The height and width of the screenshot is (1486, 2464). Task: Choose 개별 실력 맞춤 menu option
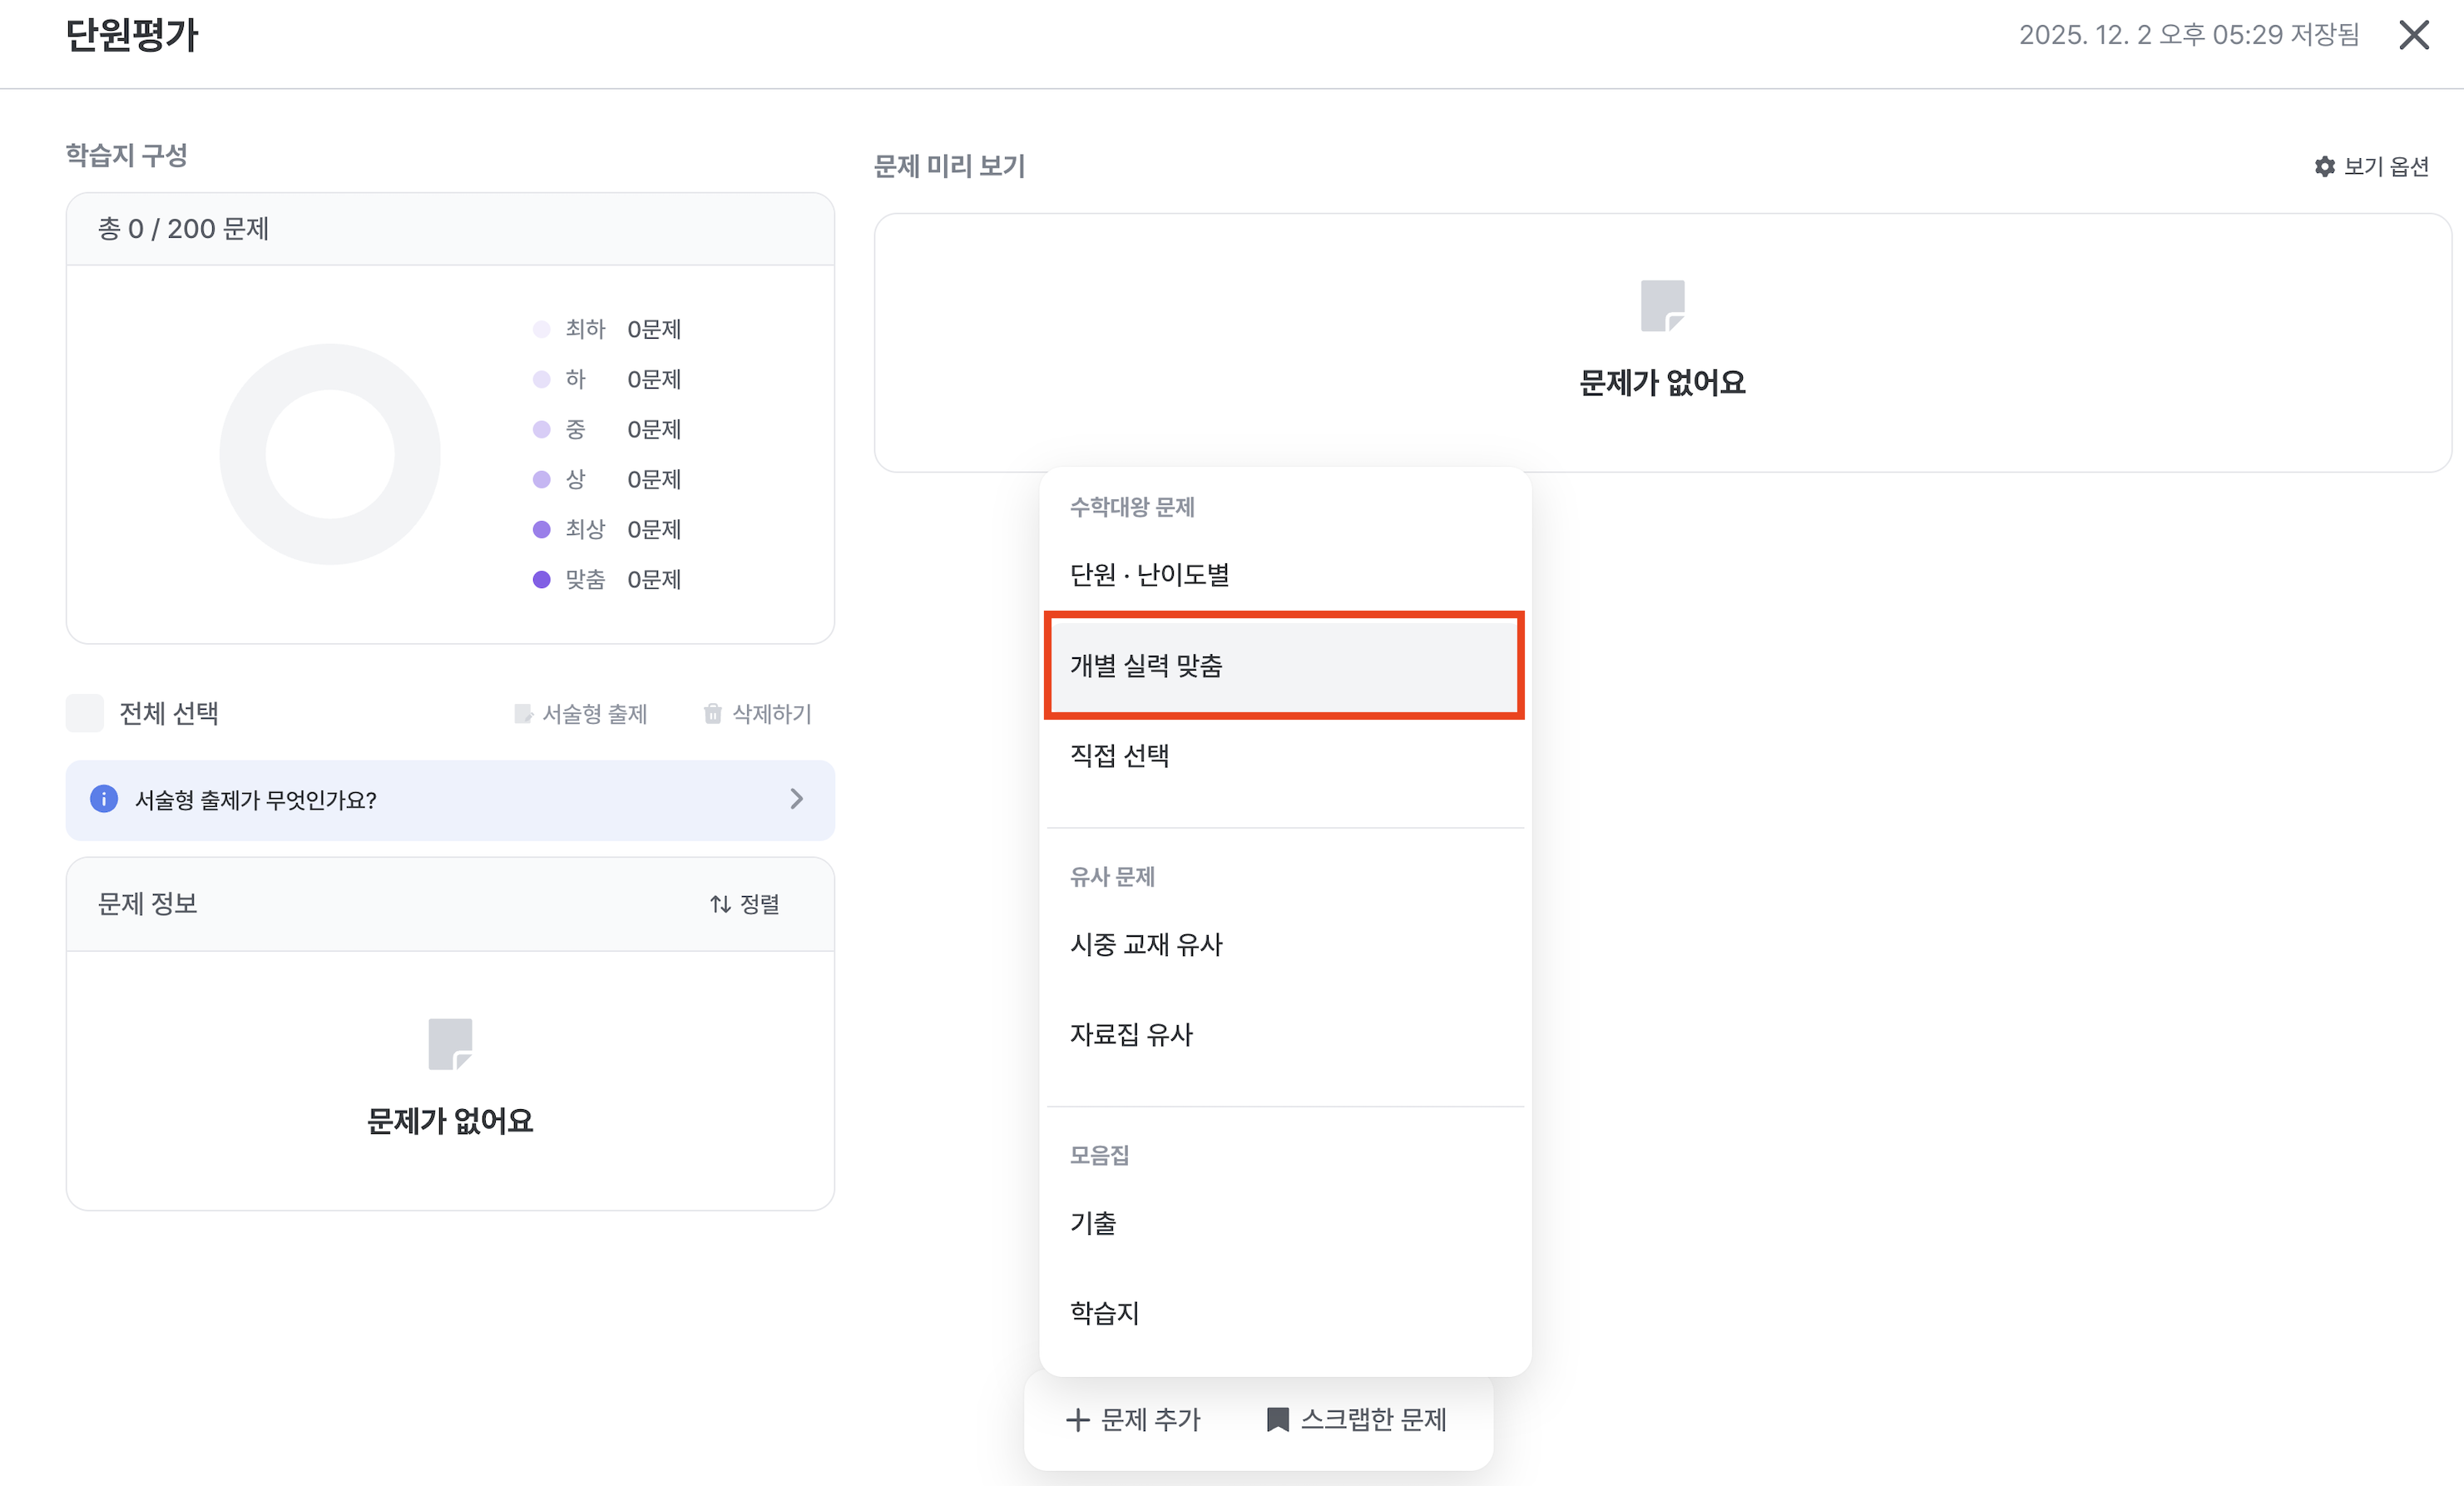point(1146,666)
